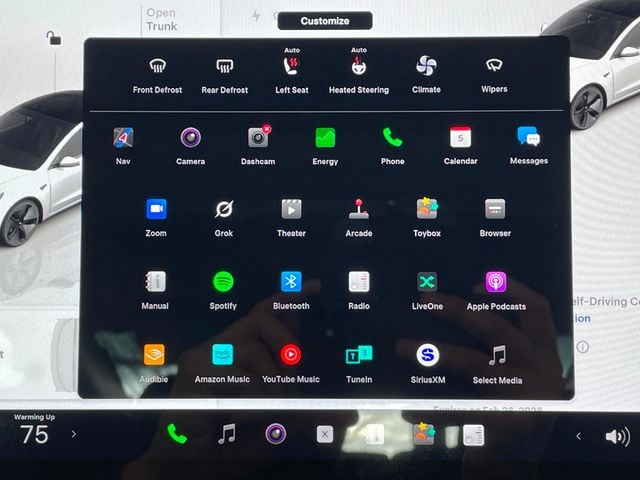This screenshot has width=640, height=480.
Task: Open the Nav app
Action: coord(123,139)
